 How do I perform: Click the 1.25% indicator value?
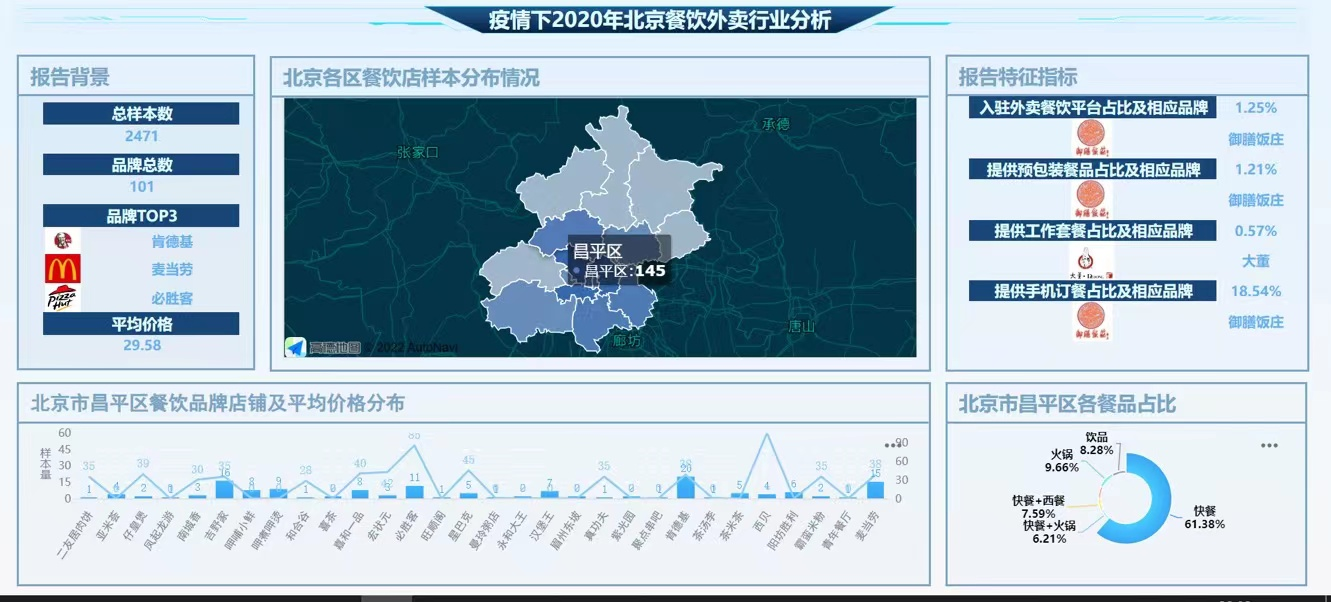coord(1255,107)
